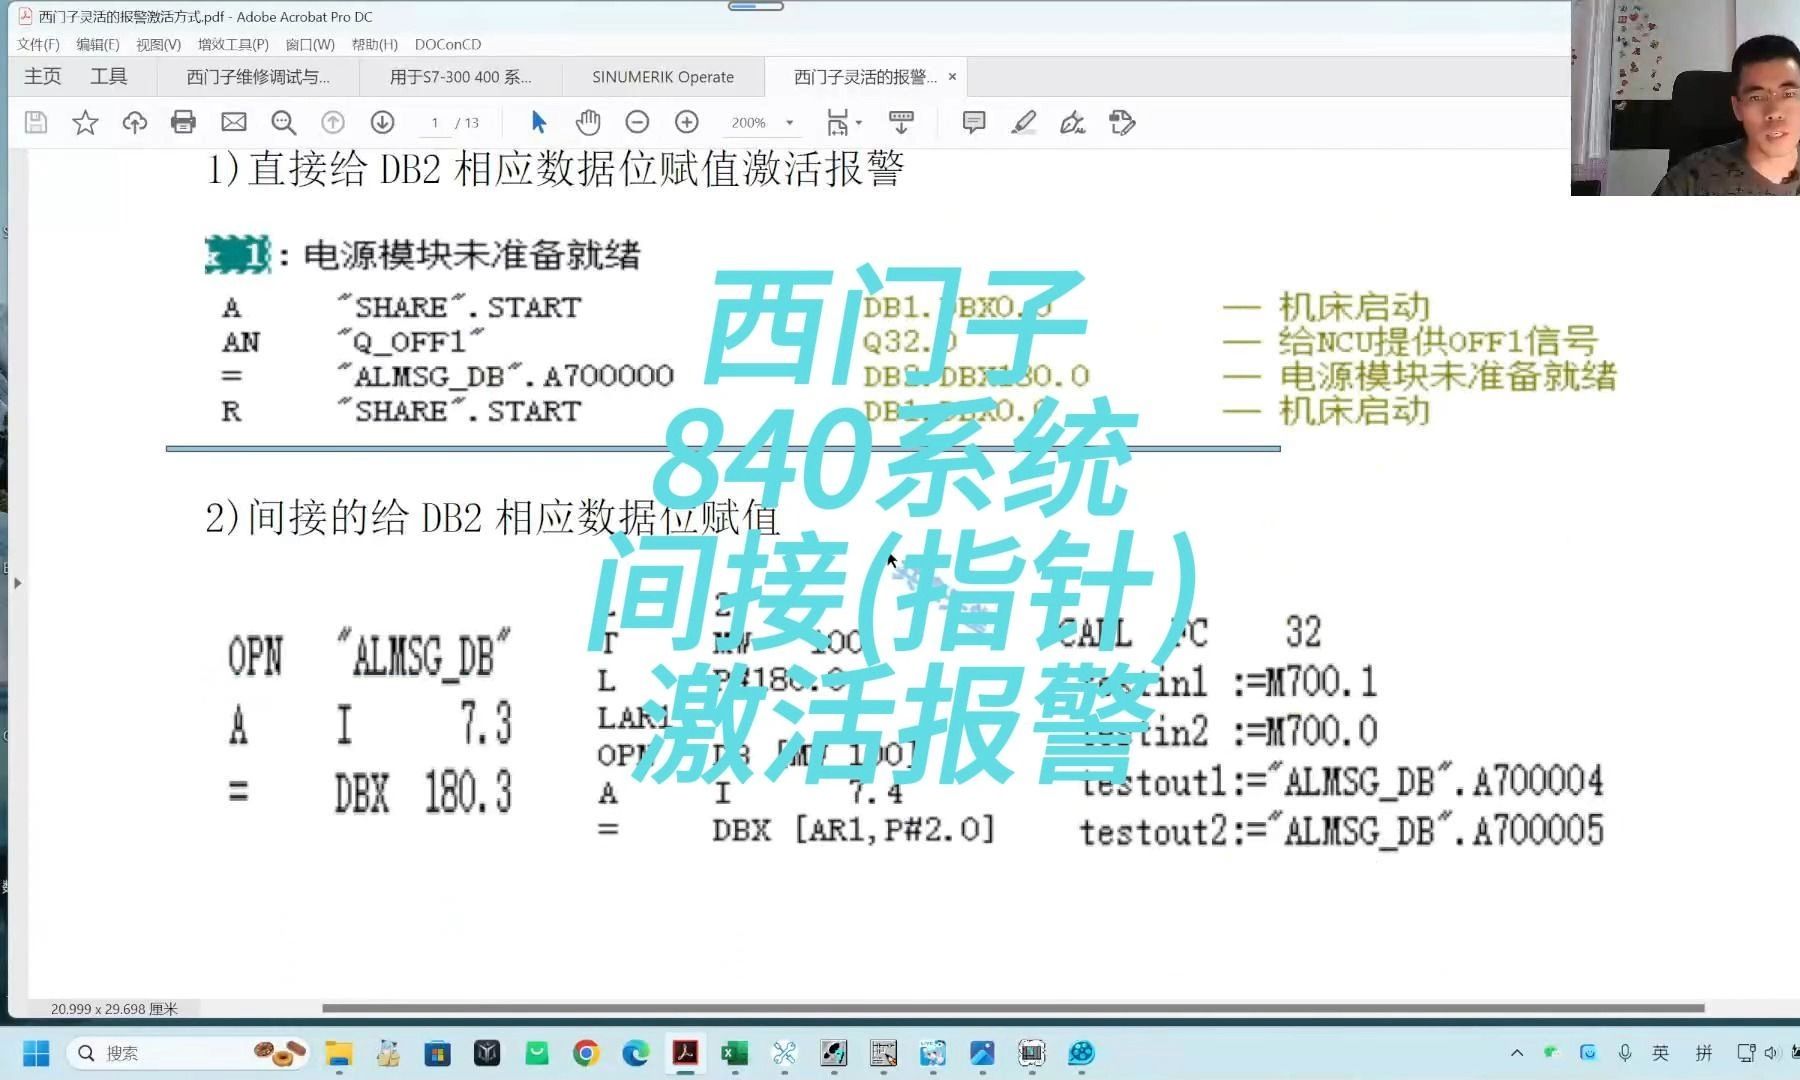Viewport: 1800px width, 1080px height.
Task: Open the 窗口(W) menu
Action: [310, 44]
